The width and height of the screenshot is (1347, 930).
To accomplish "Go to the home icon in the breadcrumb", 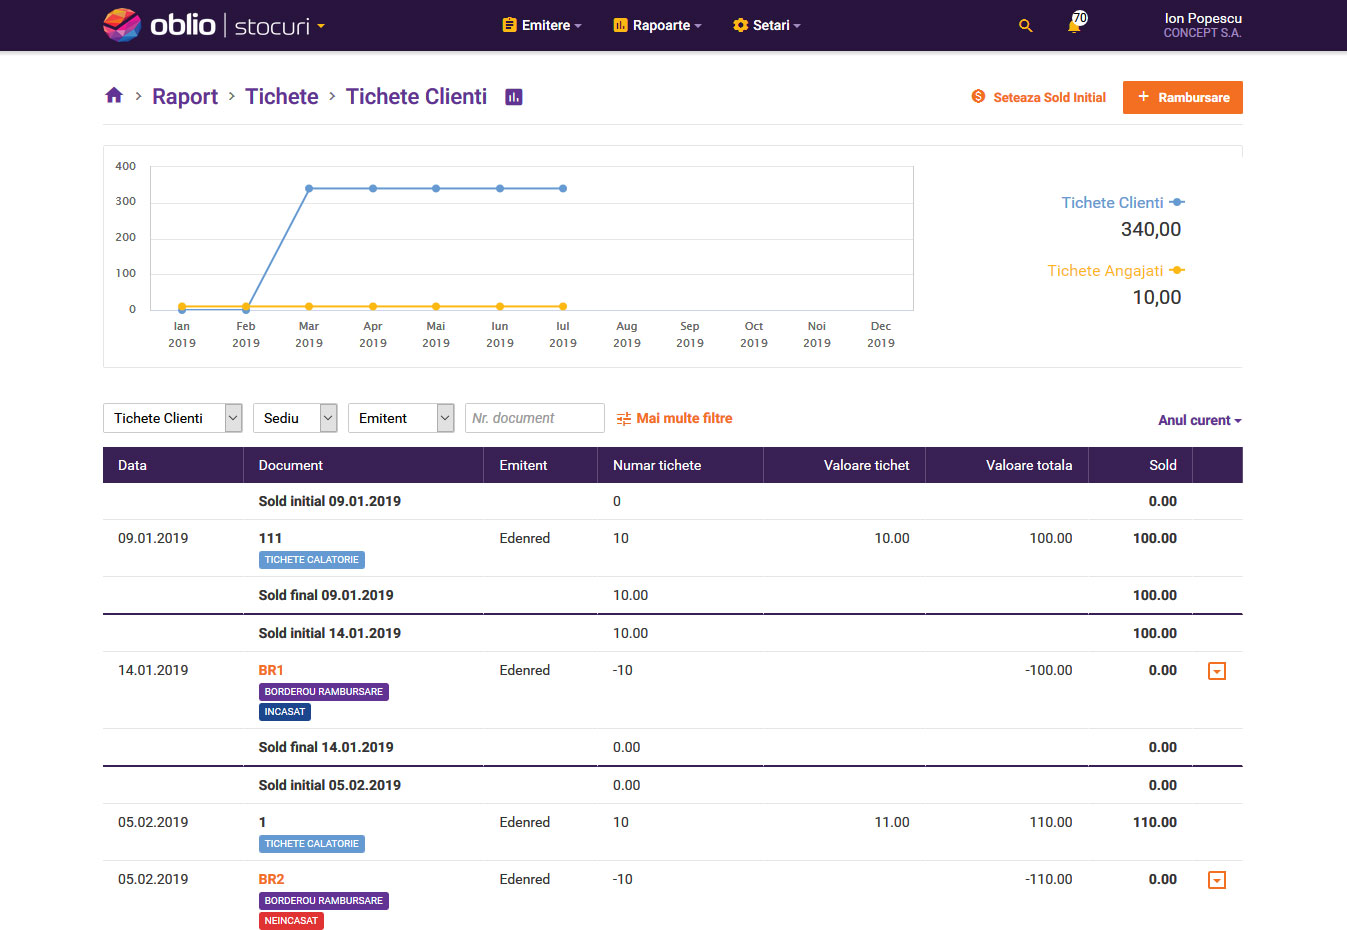I will (114, 96).
